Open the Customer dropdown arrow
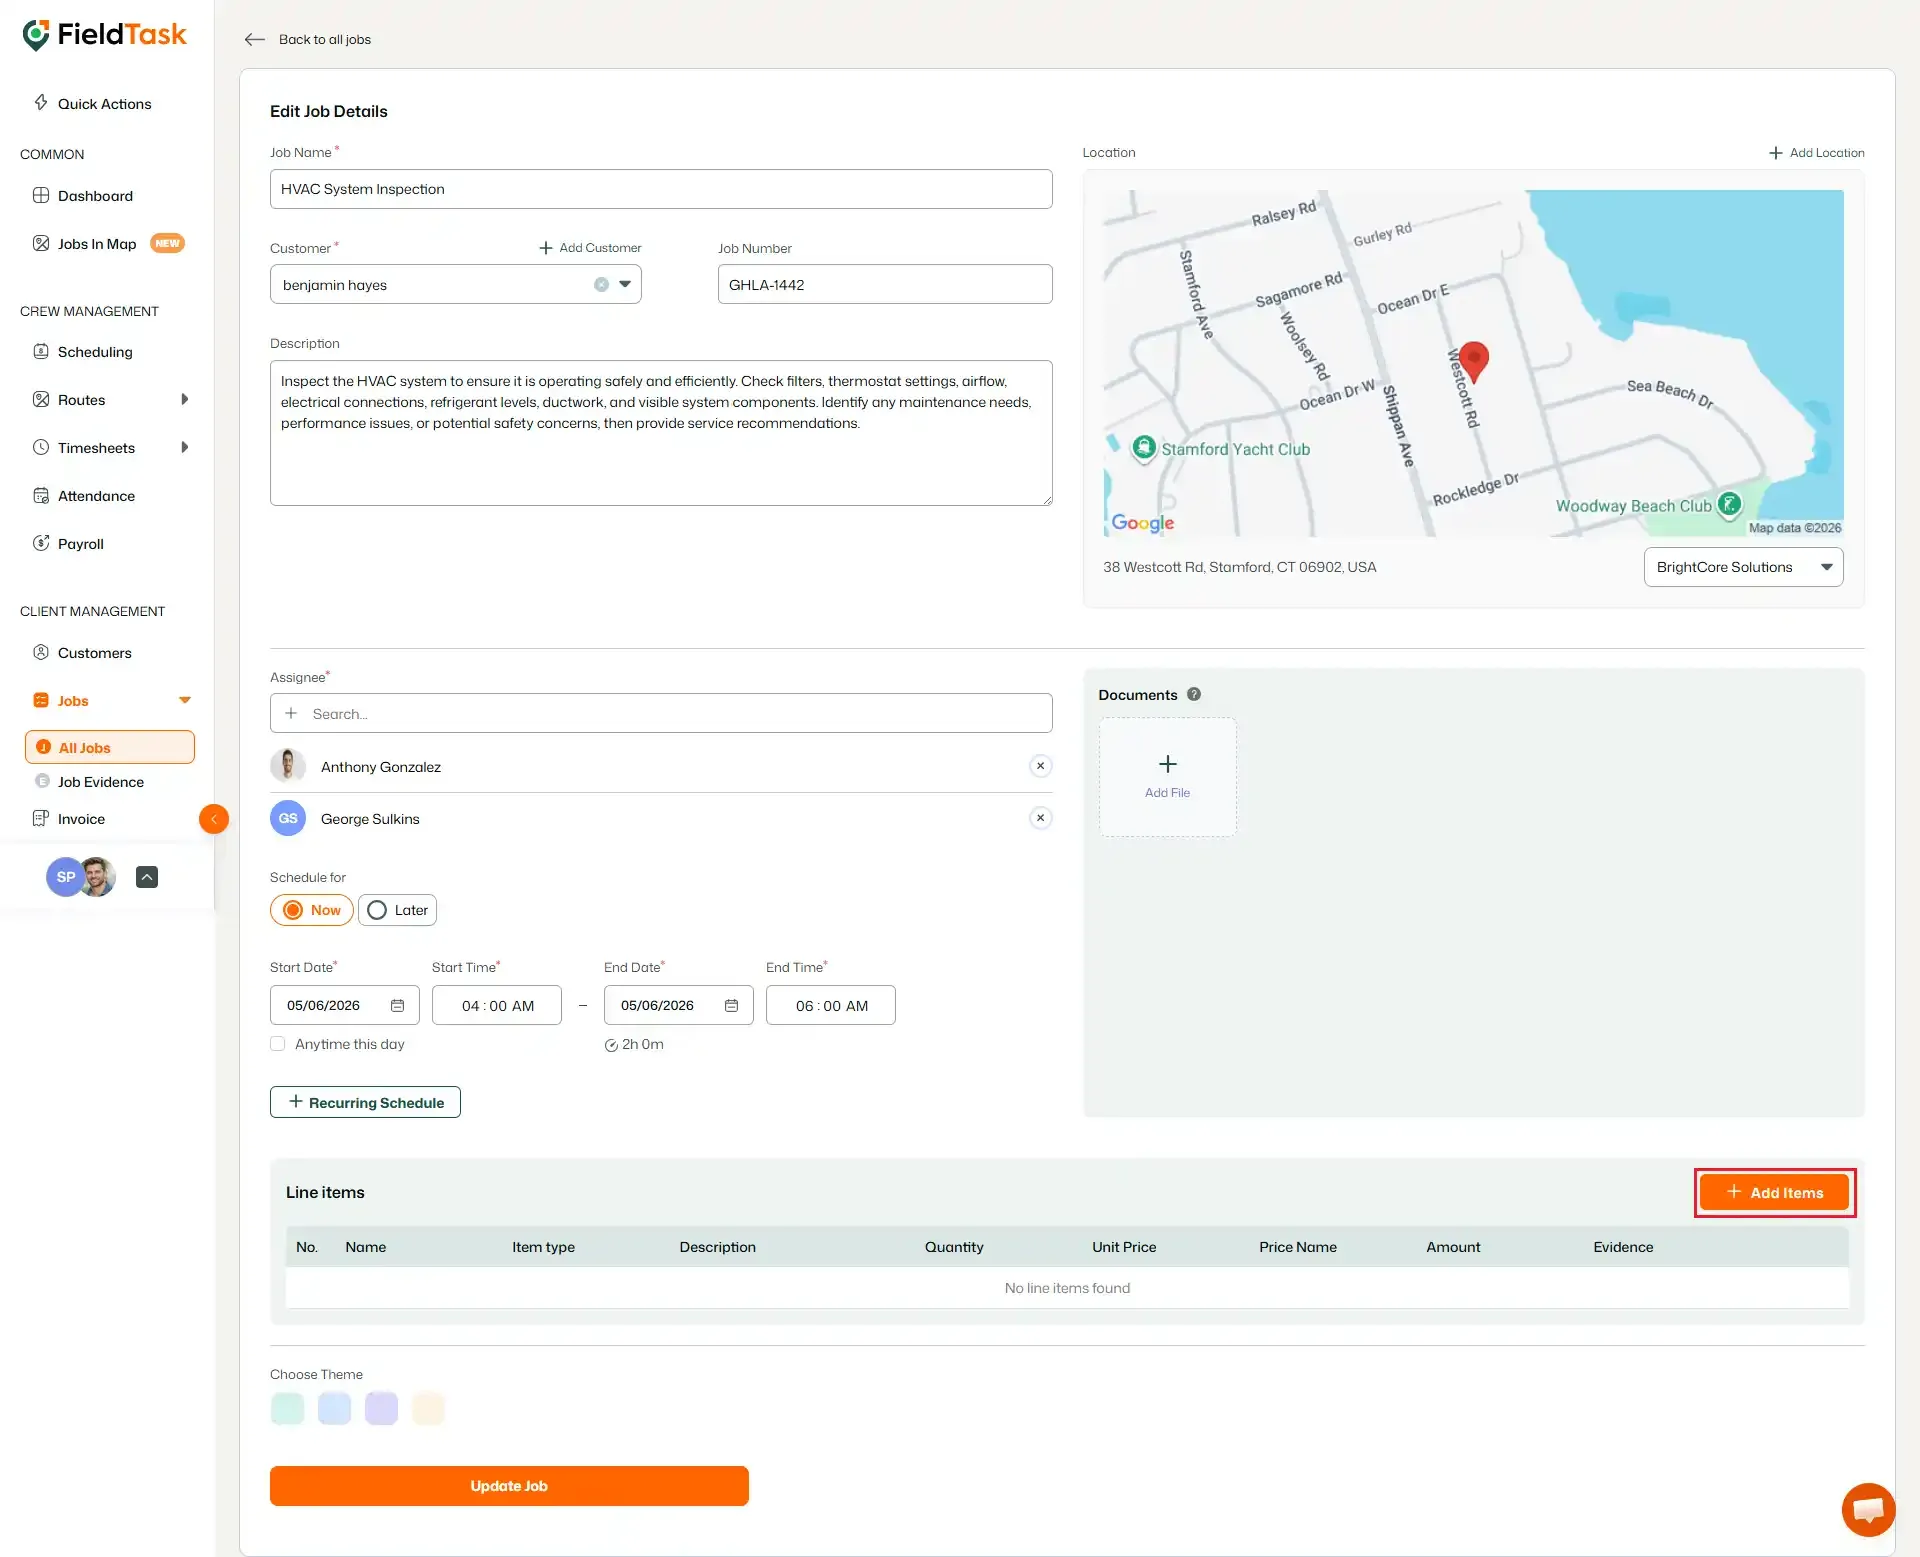Viewport: 1920px width, 1557px height. click(x=625, y=284)
